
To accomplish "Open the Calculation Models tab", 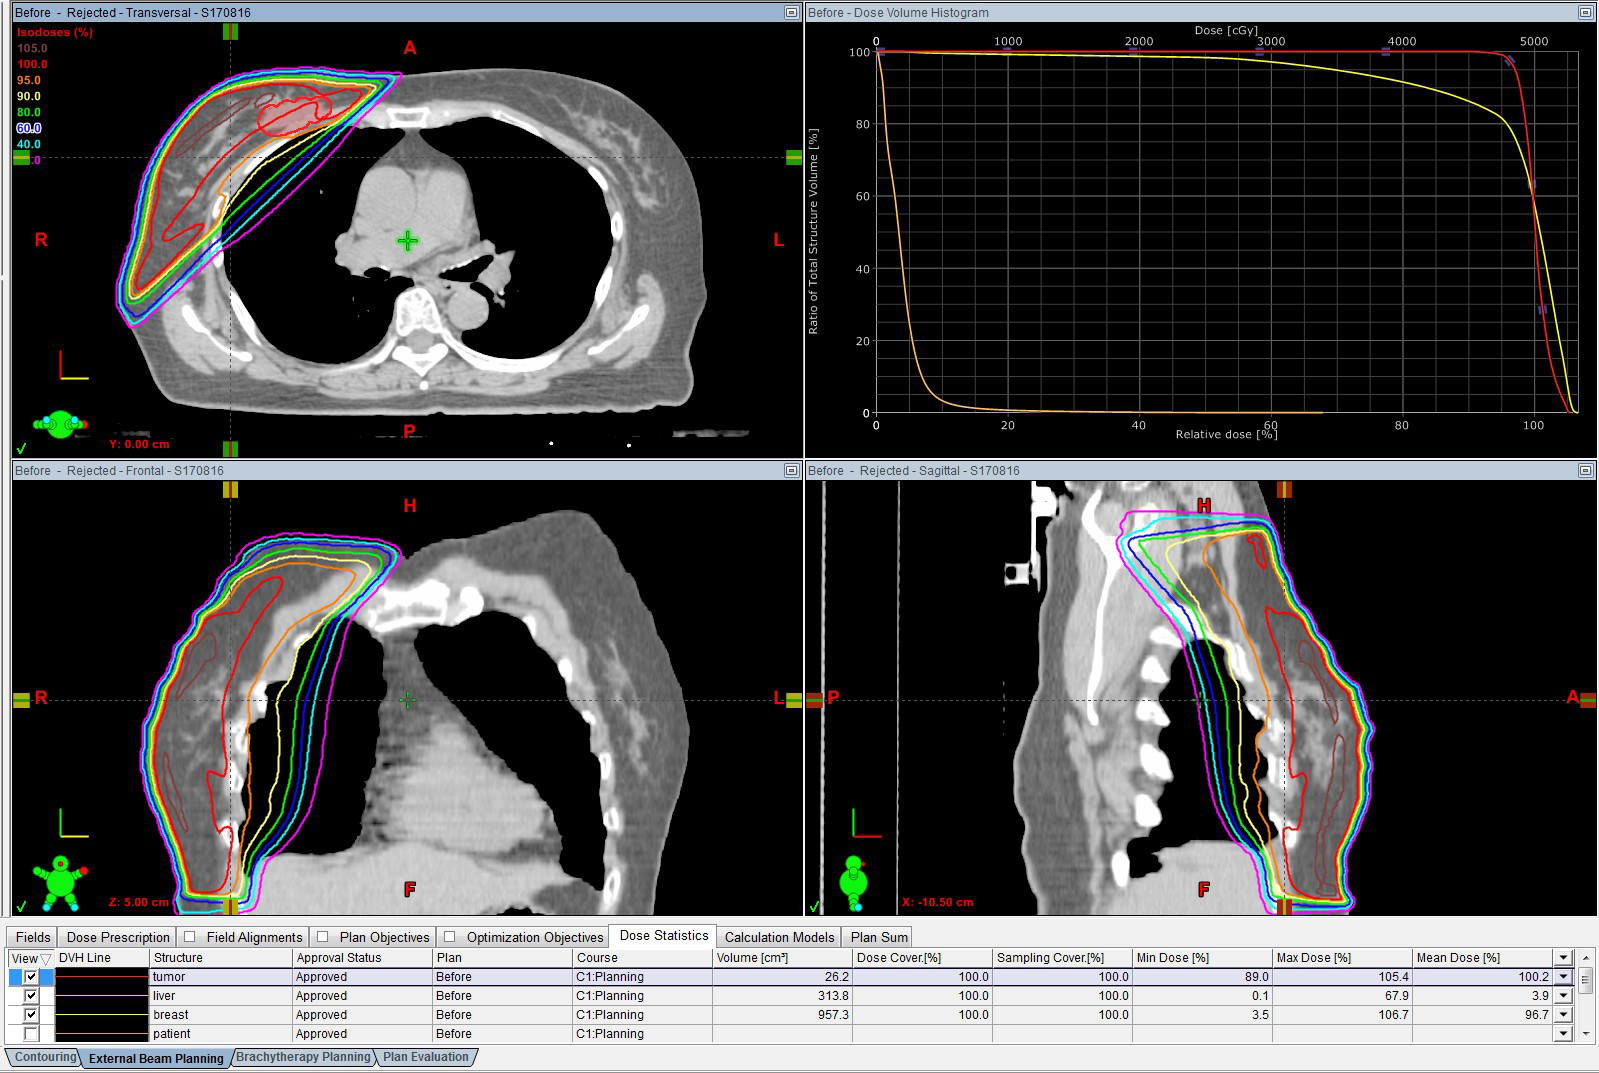I will [x=779, y=937].
